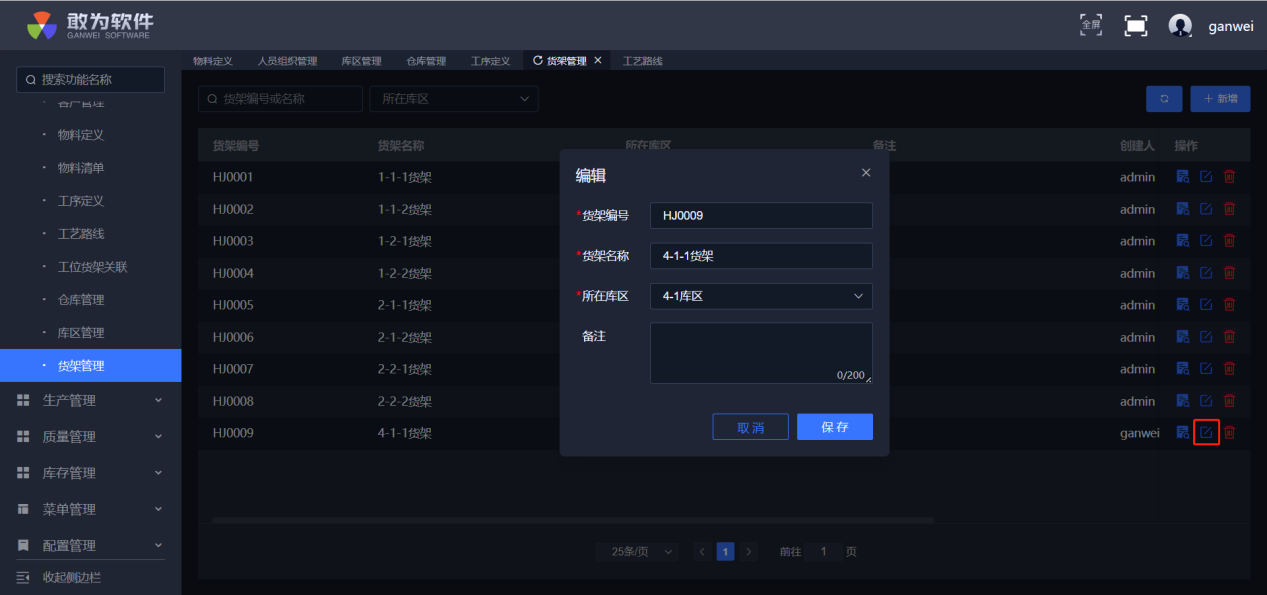Open the 所在库区 dropdown in edit dialog
The image size is (1267, 595).
[760, 296]
